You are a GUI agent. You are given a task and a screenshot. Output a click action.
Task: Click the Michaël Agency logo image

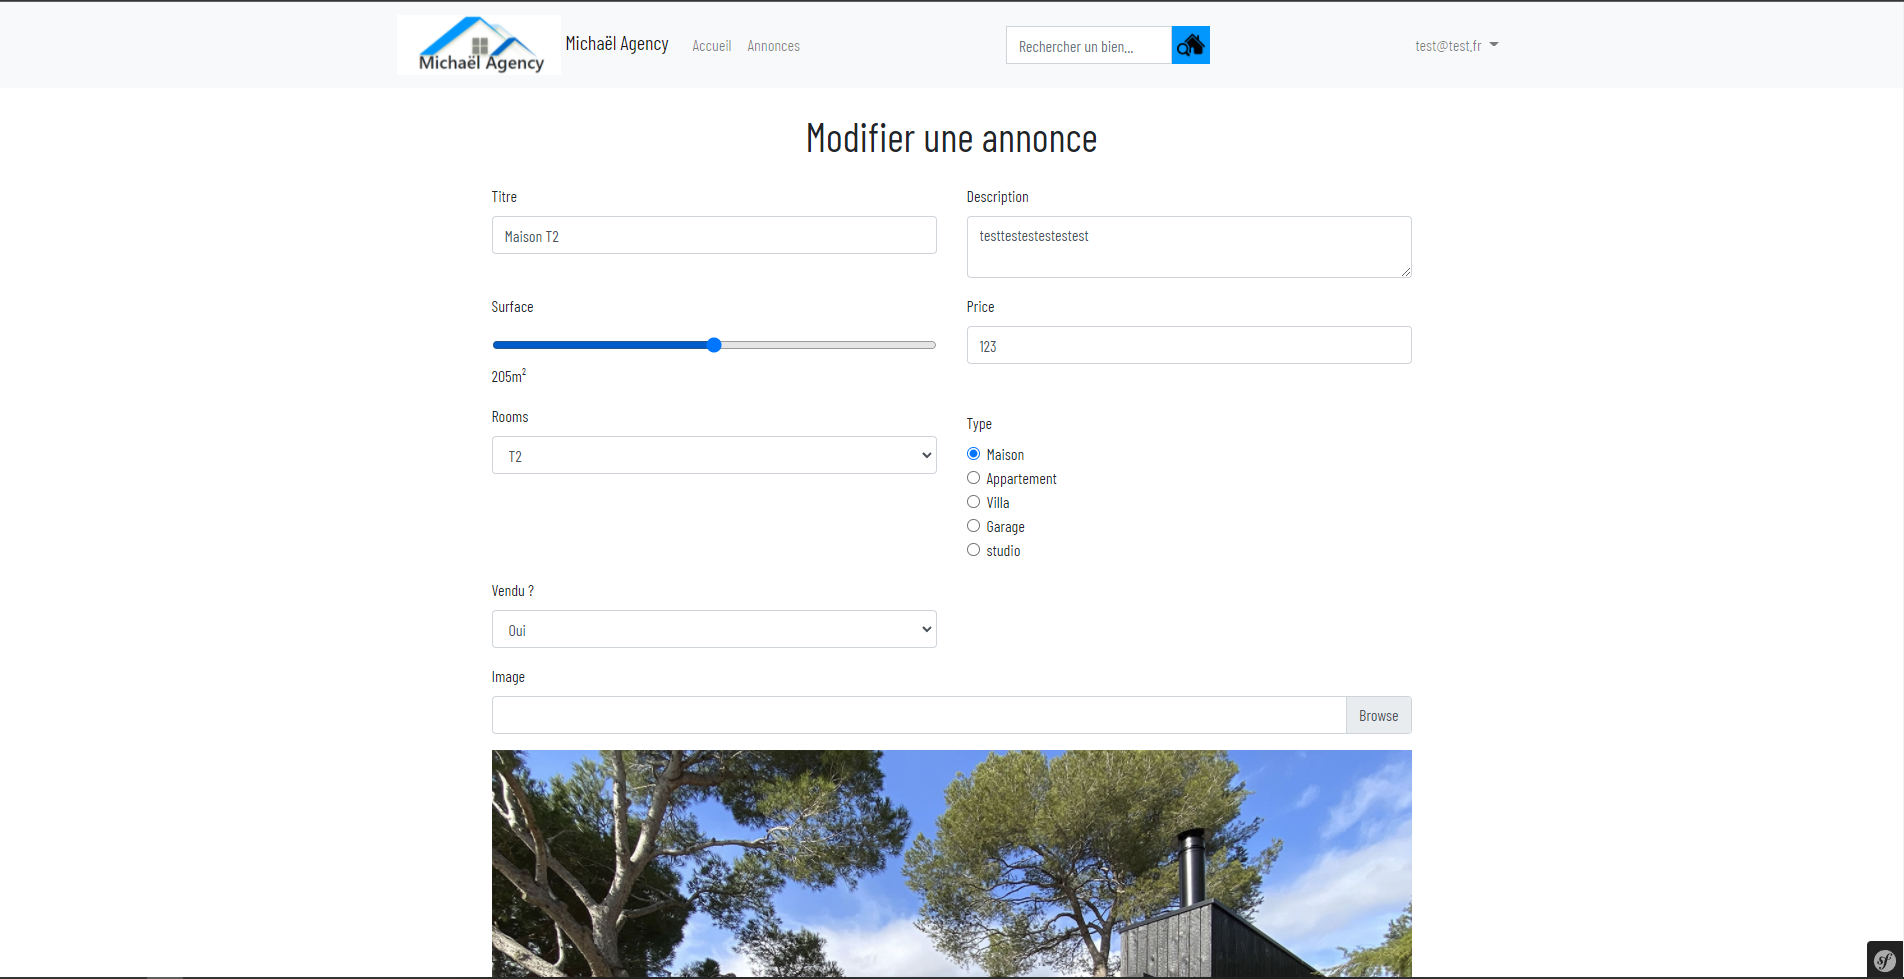[x=479, y=45]
